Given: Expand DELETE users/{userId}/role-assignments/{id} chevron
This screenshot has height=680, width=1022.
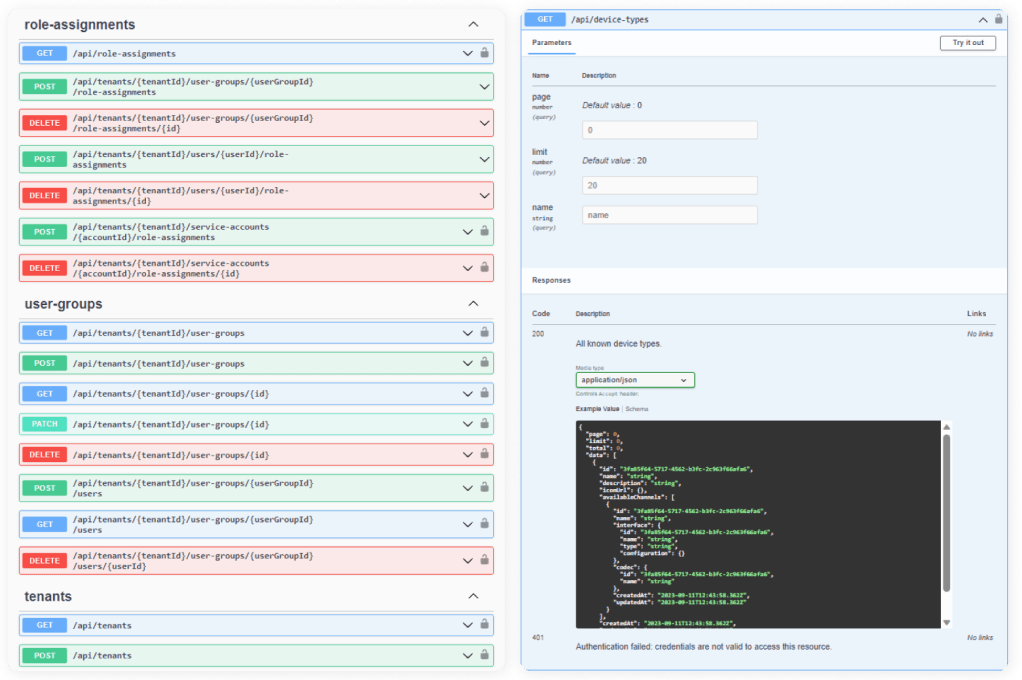Looking at the screenshot, I should 484,196.
